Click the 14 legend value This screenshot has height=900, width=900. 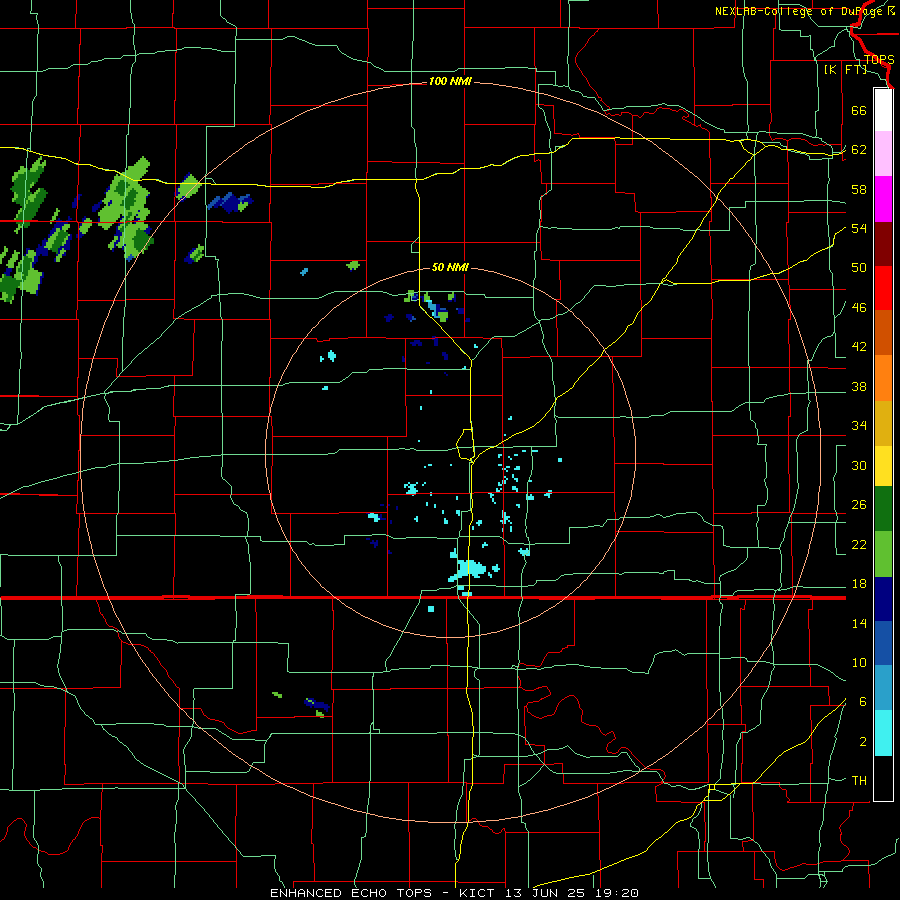point(859,623)
